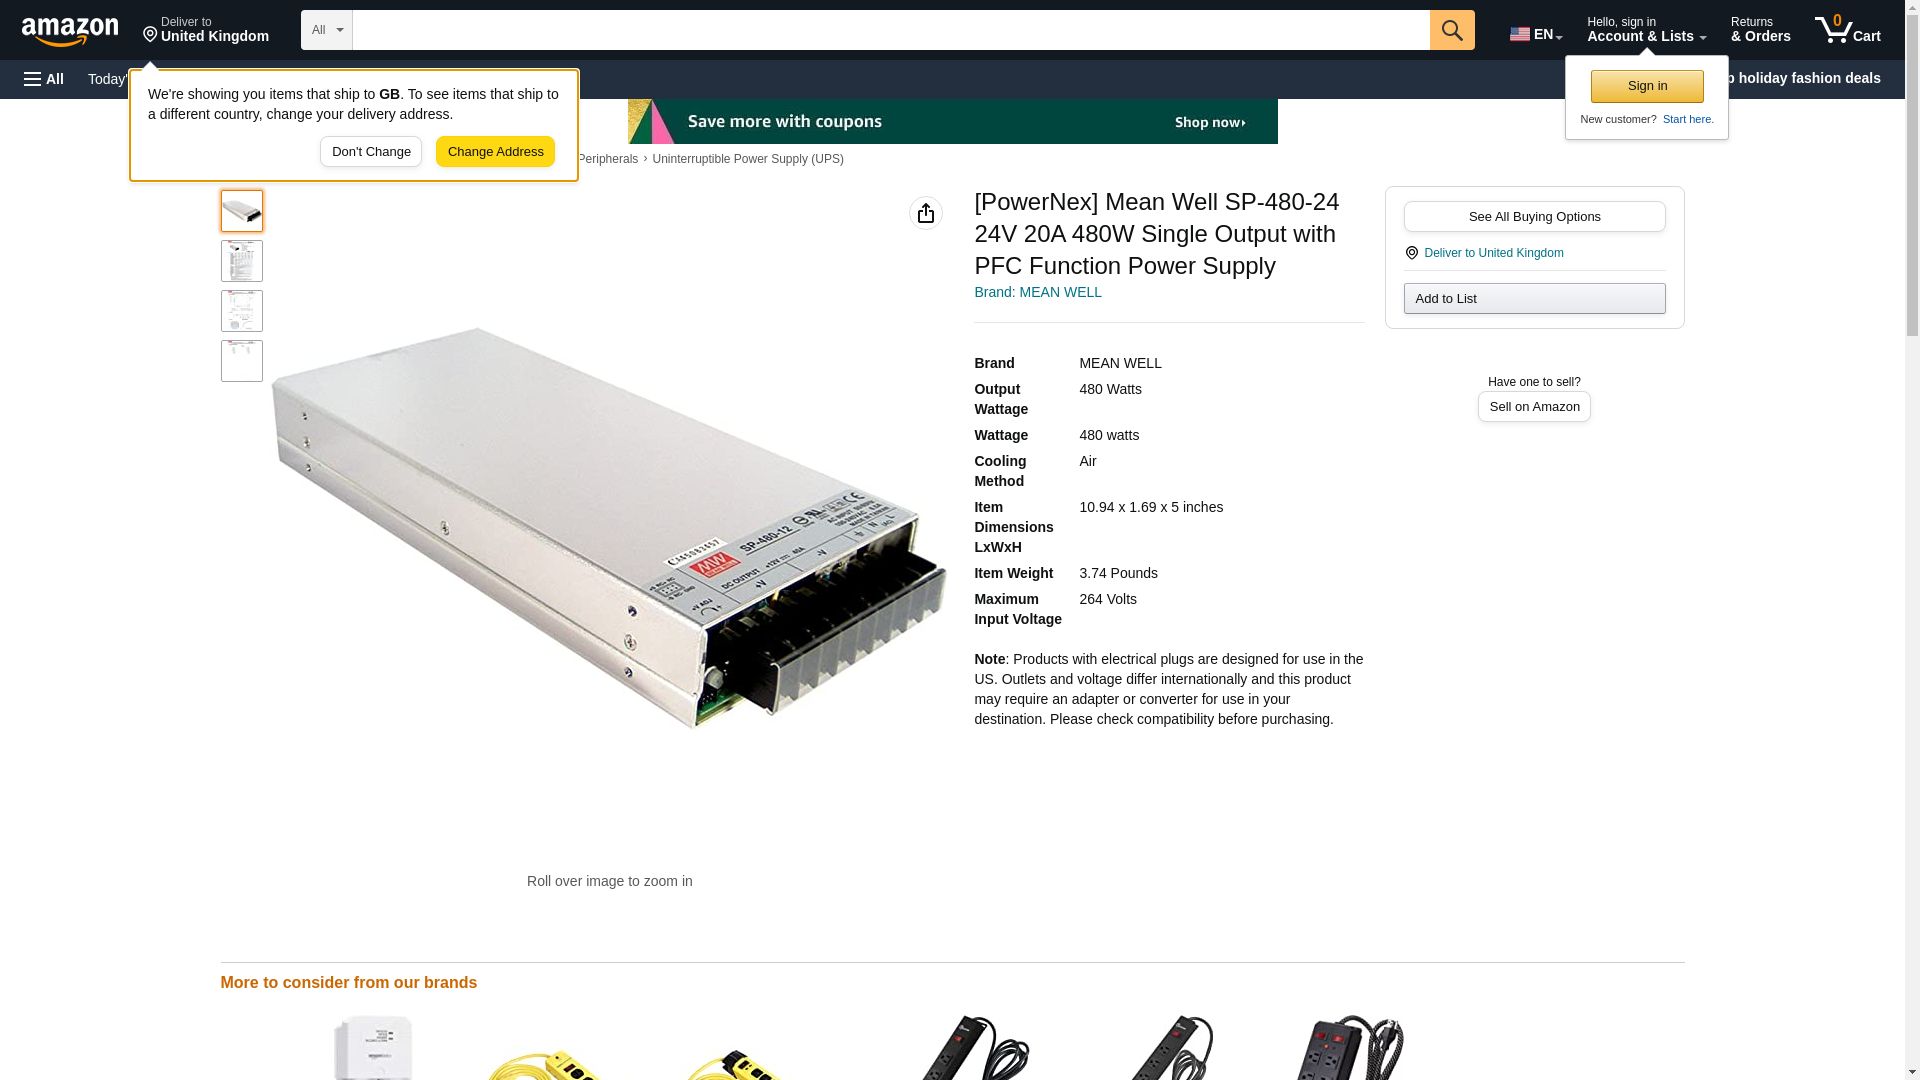Open Returns & Orders

click(x=1761, y=30)
